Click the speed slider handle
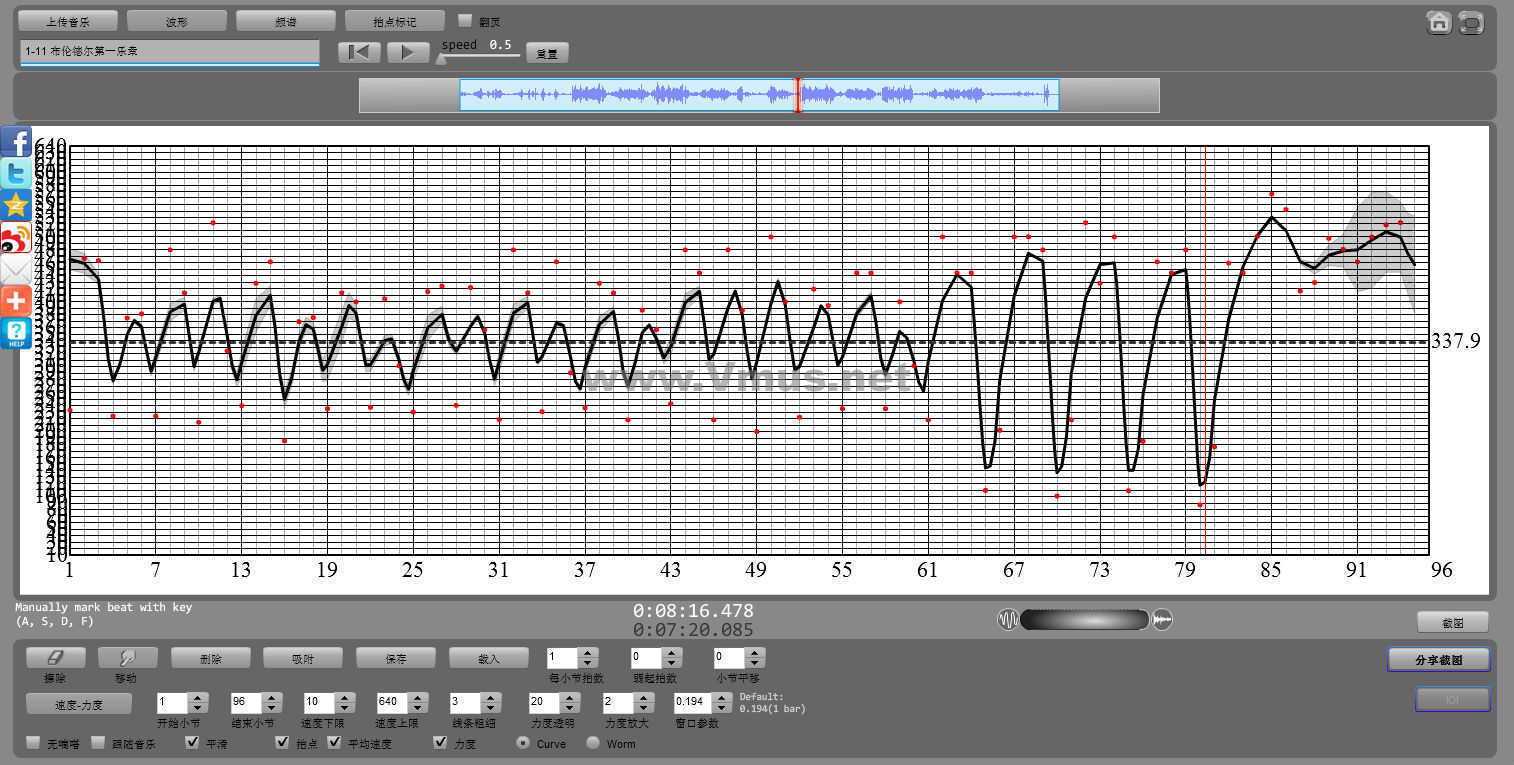The height and width of the screenshot is (765, 1514). [x=441, y=58]
